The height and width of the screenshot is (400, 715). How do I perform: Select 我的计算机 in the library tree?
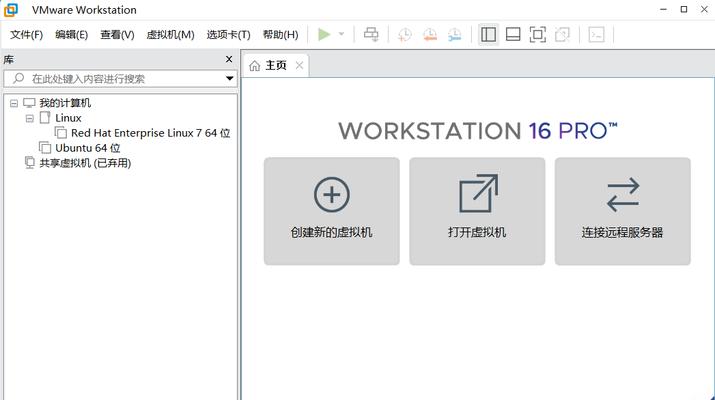tap(65, 103)
